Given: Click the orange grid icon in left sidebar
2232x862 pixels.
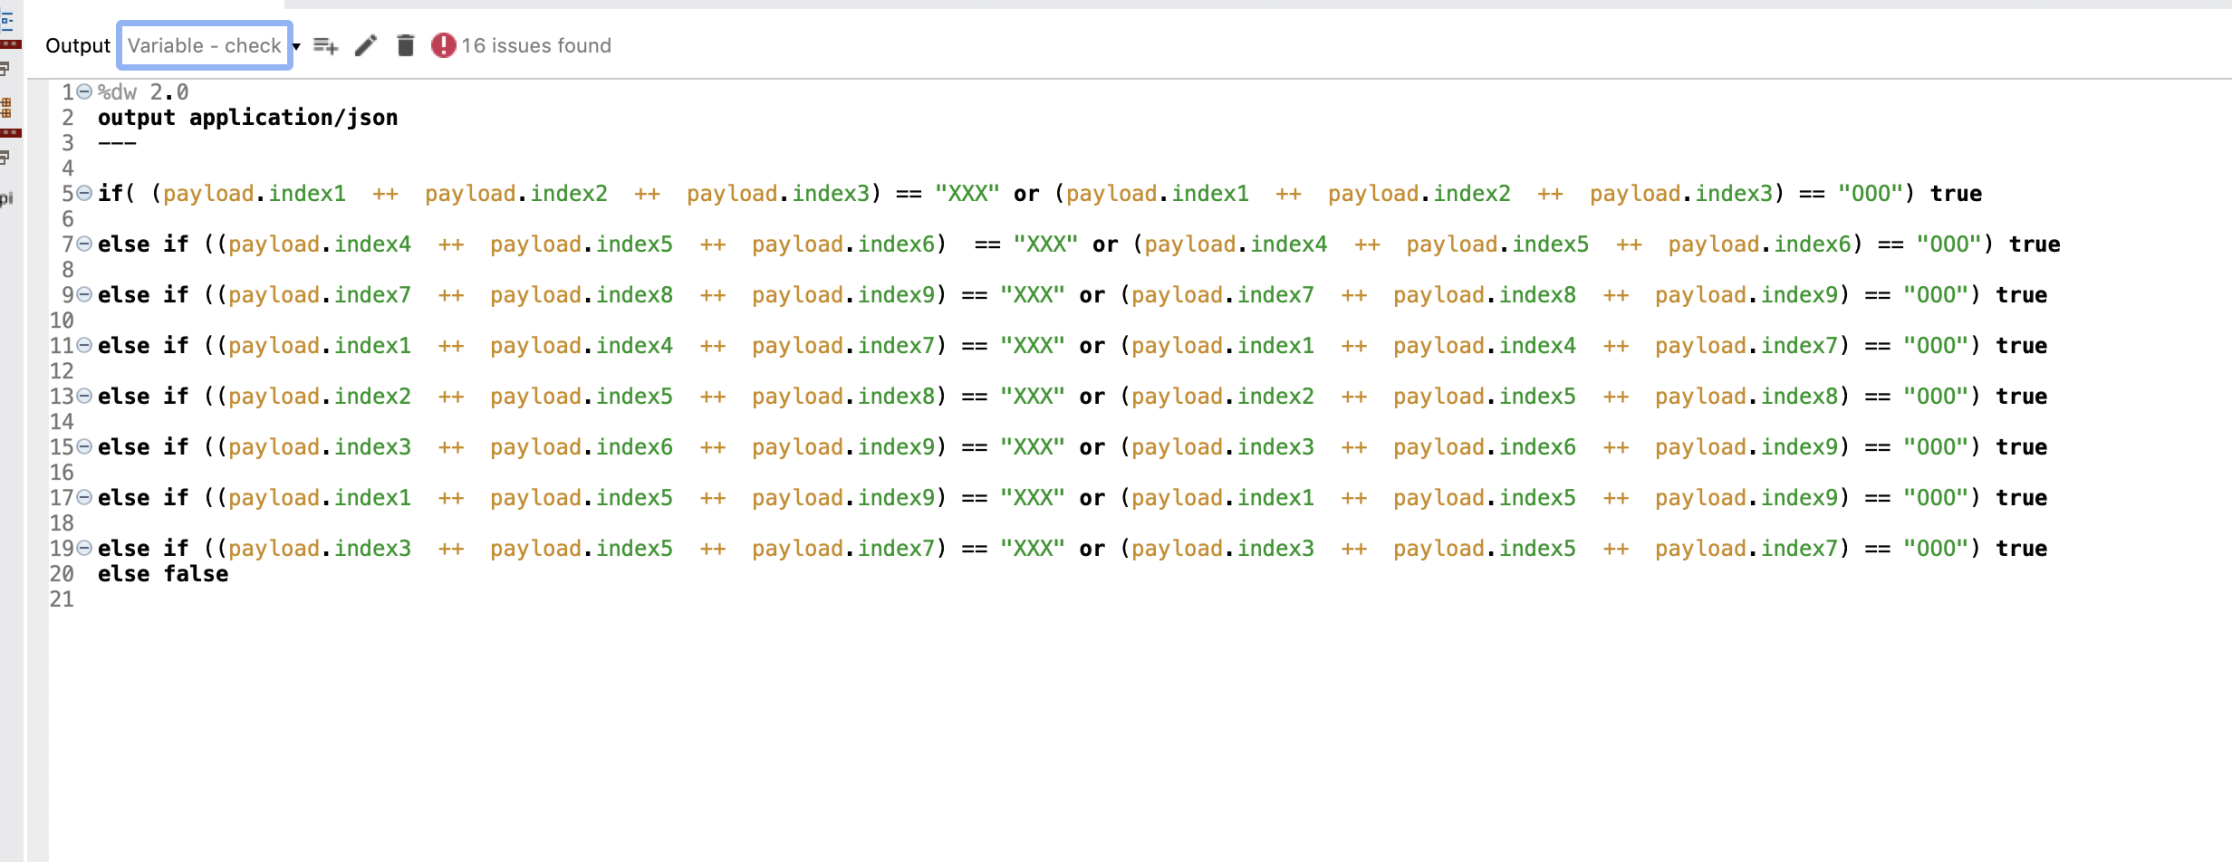Looking at the screenshot, I should tap(6, 107).
